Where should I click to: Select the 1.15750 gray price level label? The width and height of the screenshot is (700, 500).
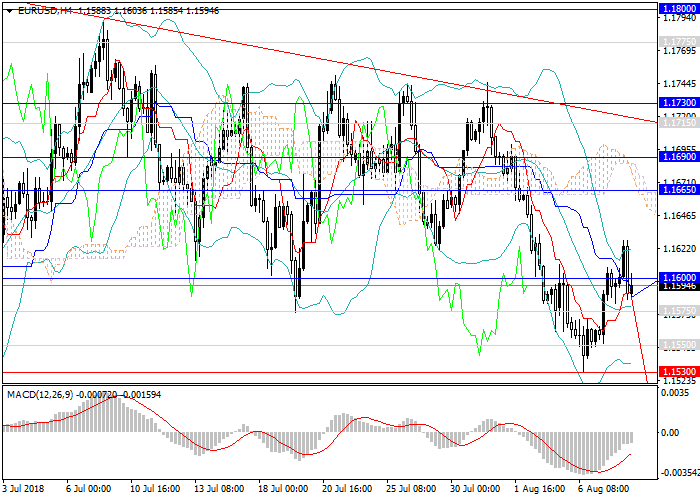(x=679, y=310)
